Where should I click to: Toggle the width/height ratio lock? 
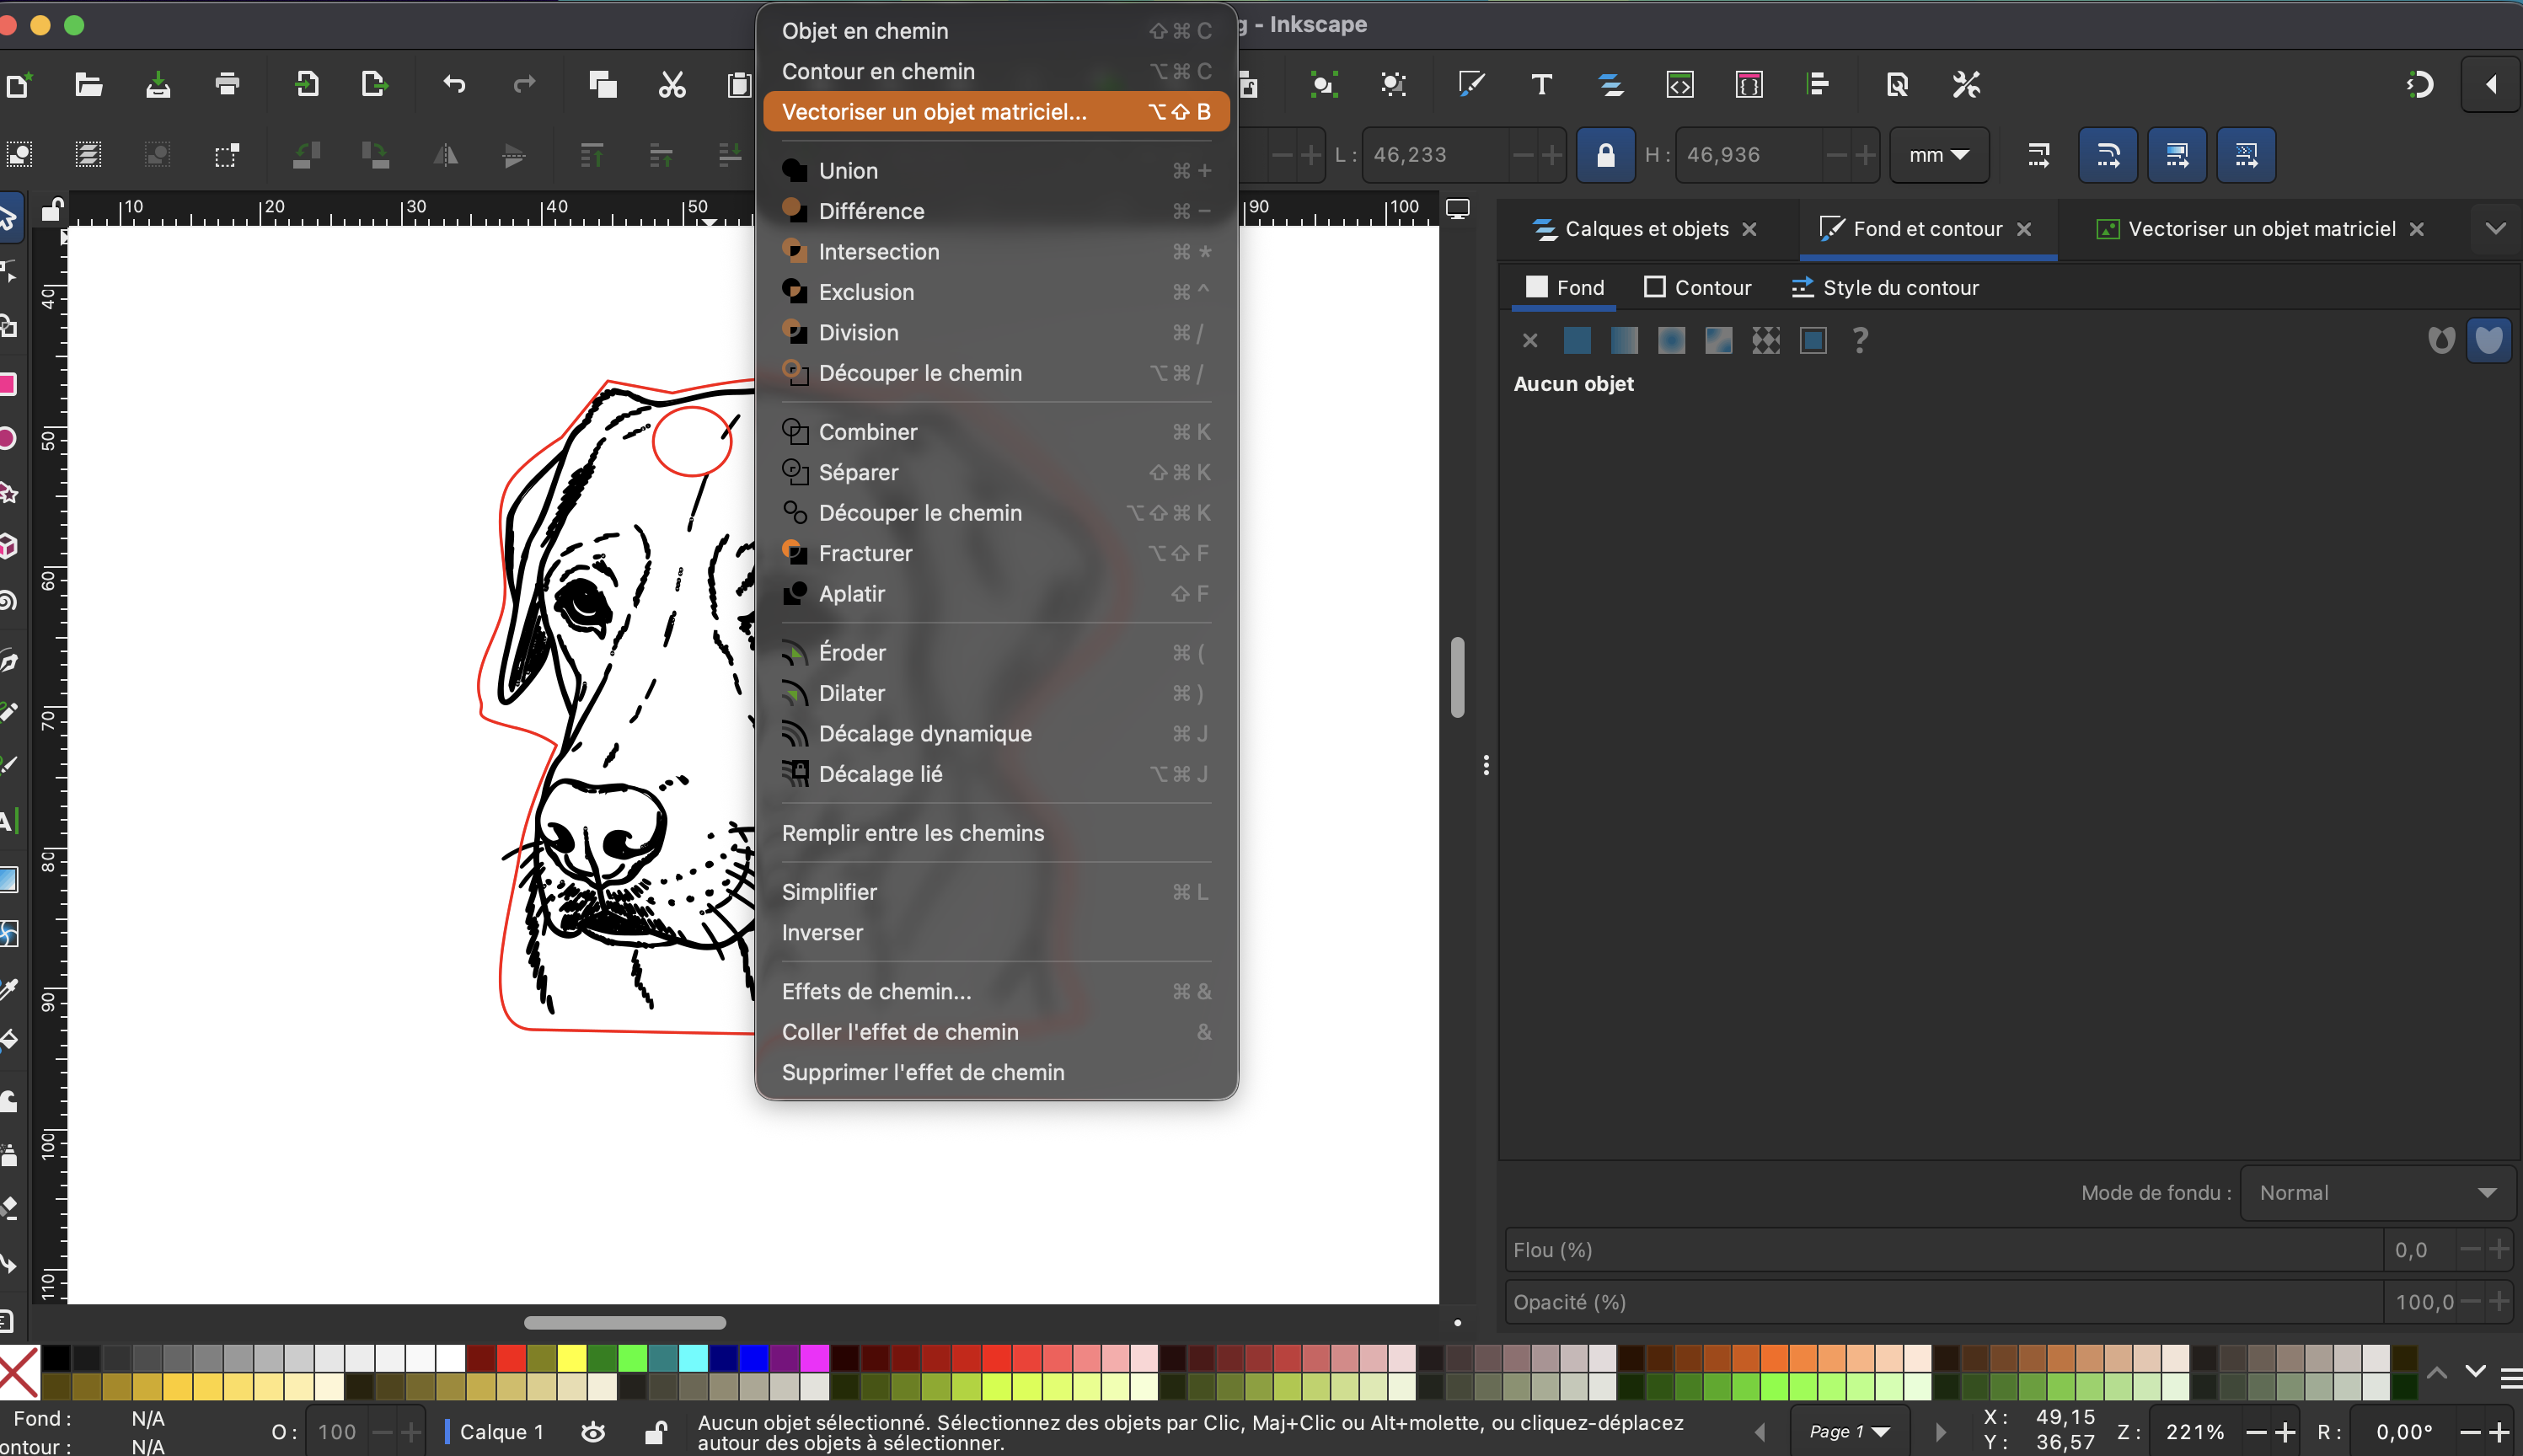click(x=1605, y=155)
